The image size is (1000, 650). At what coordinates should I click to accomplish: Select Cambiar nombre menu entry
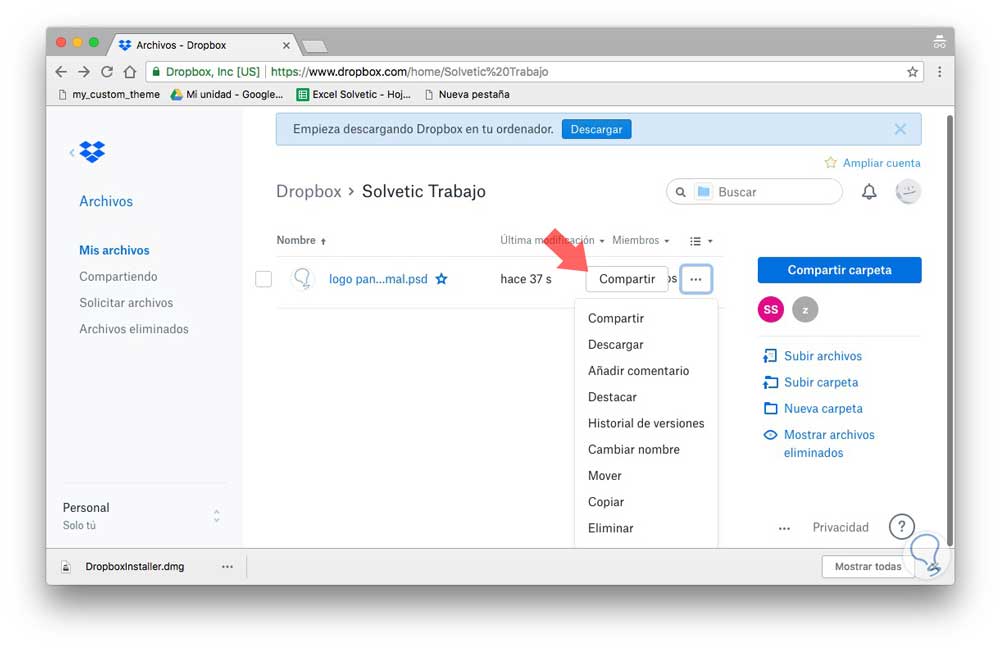click(x=634, y=449)
